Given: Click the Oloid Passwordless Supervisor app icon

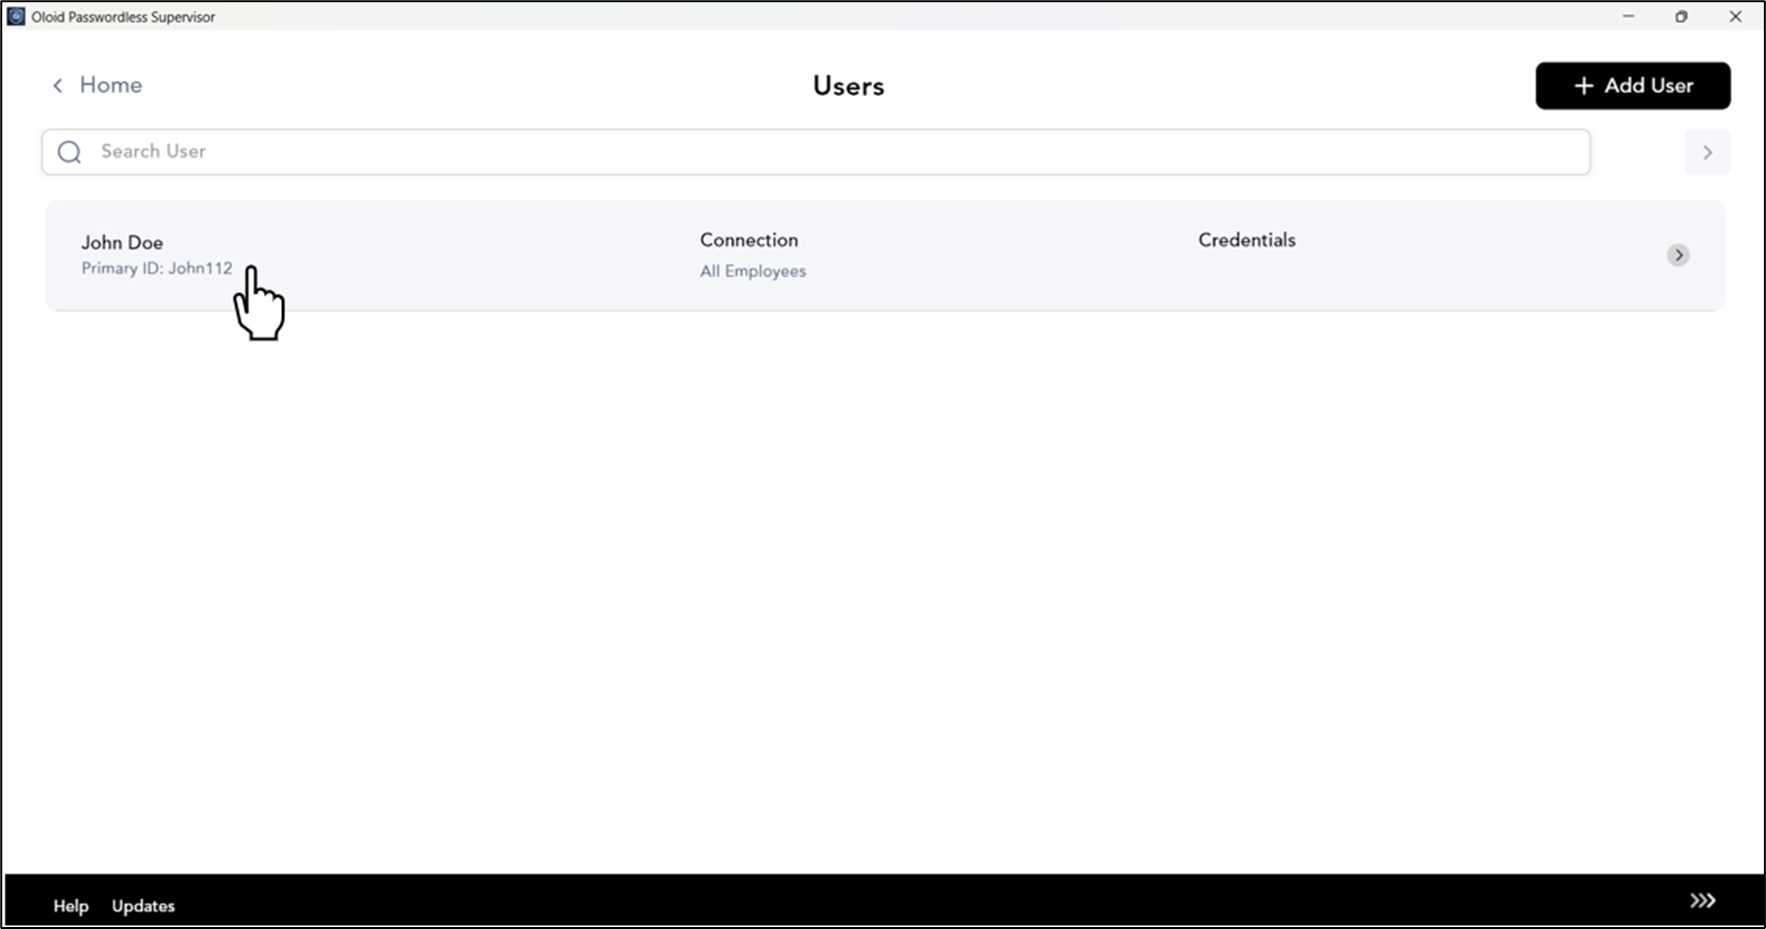Looking at the screenshot, I should point(16,16).
